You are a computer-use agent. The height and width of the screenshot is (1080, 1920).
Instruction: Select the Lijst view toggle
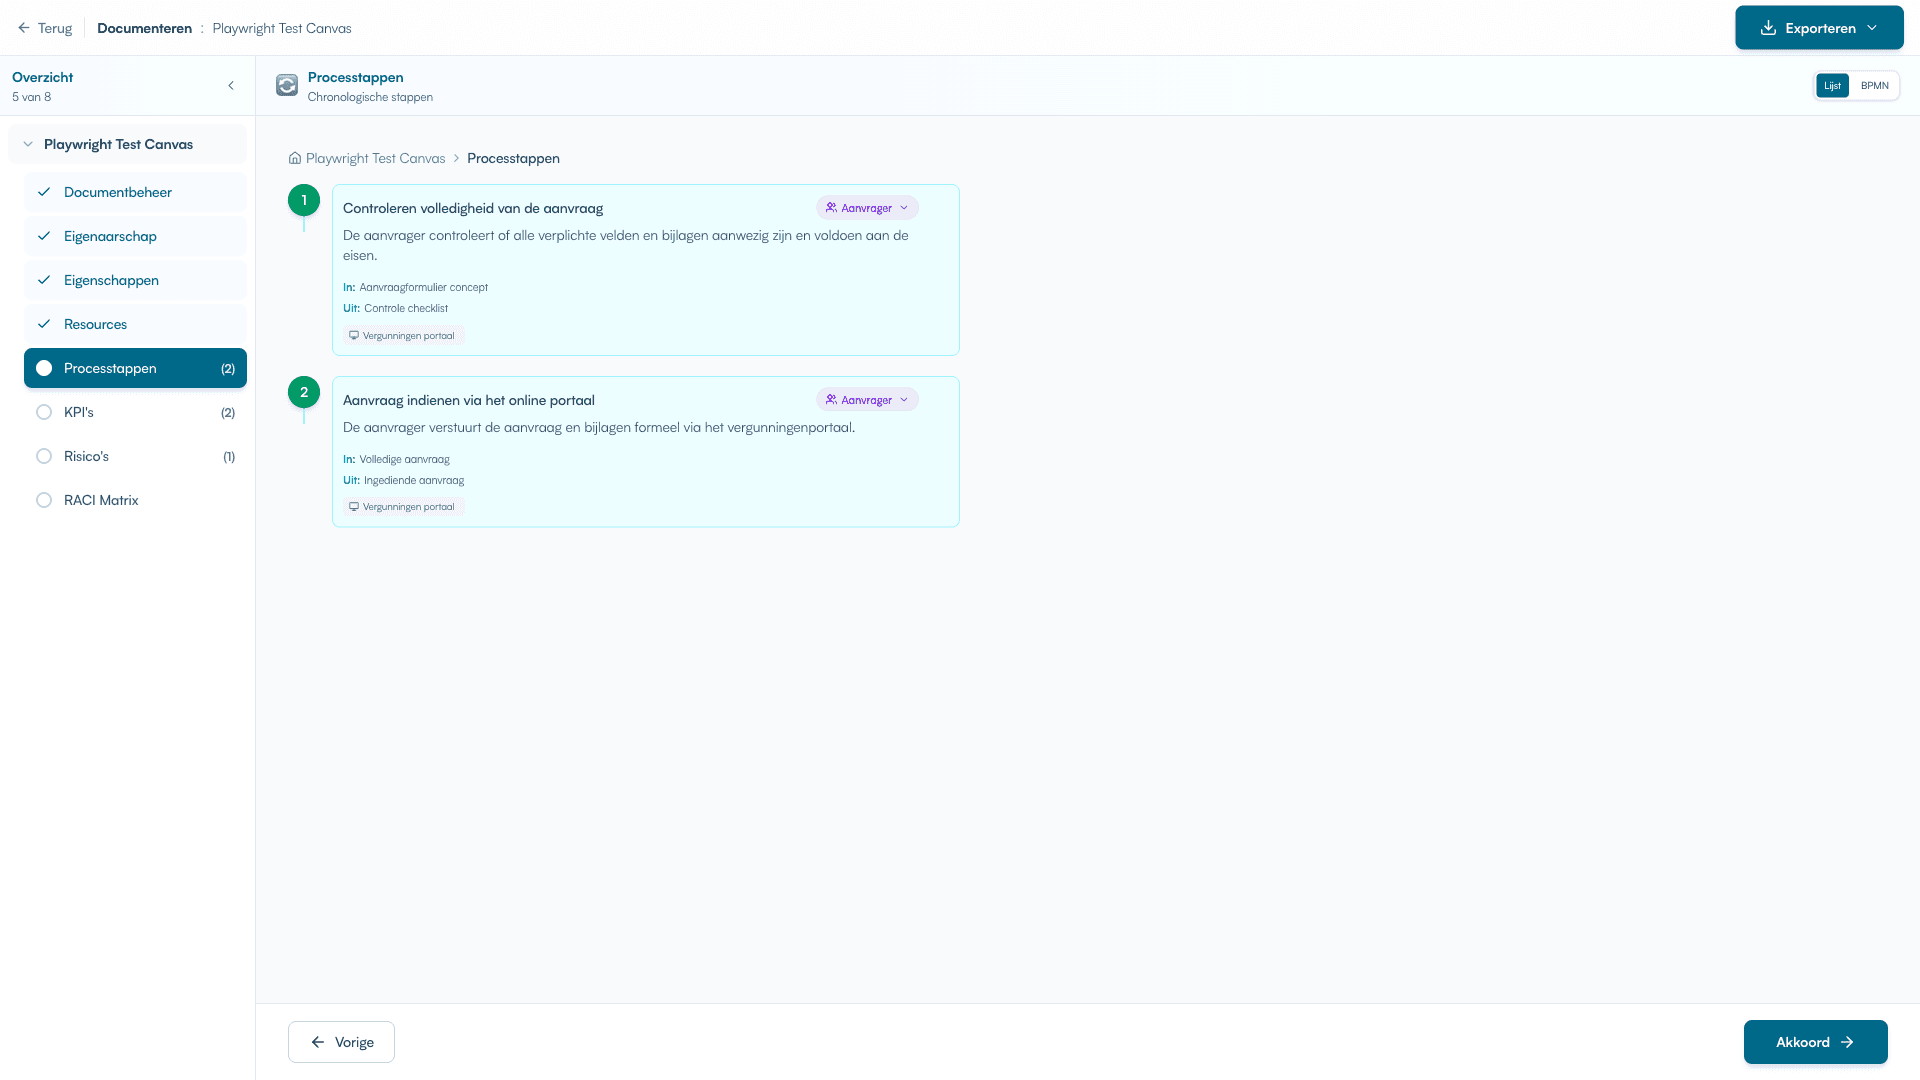click(1832, 85)
